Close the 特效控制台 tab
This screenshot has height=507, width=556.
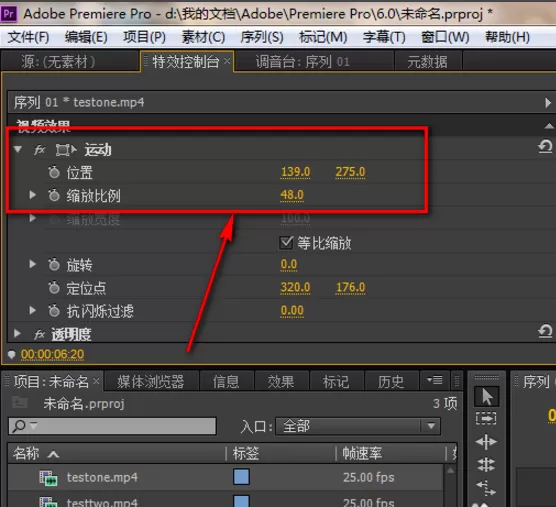pyautogui.click(x=227, y=61)
